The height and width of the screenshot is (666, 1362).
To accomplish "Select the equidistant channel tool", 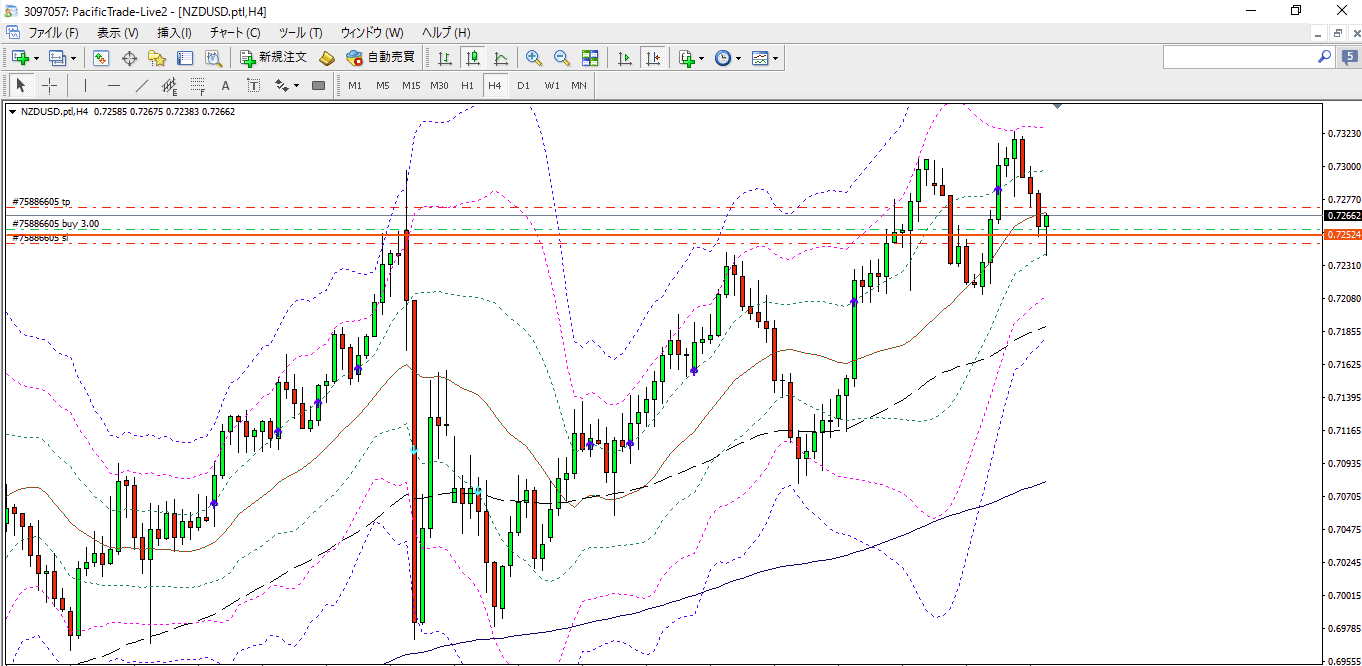I will click(x=170, y=85).
